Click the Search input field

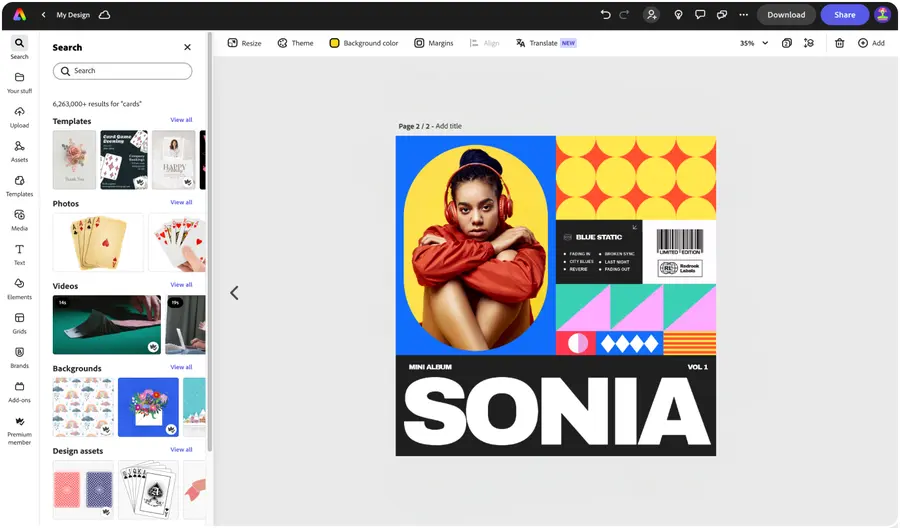pos(122,71)
